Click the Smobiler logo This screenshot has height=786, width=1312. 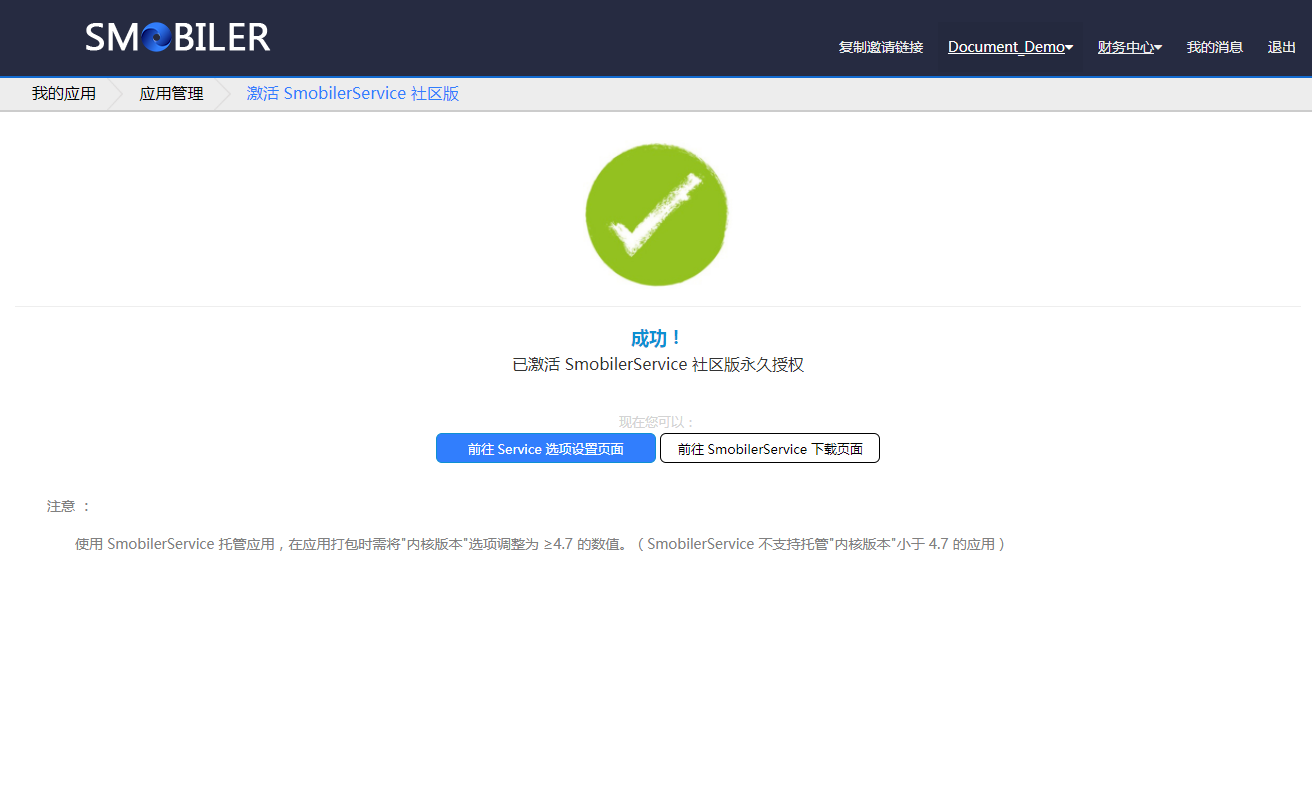click(177, 38)
